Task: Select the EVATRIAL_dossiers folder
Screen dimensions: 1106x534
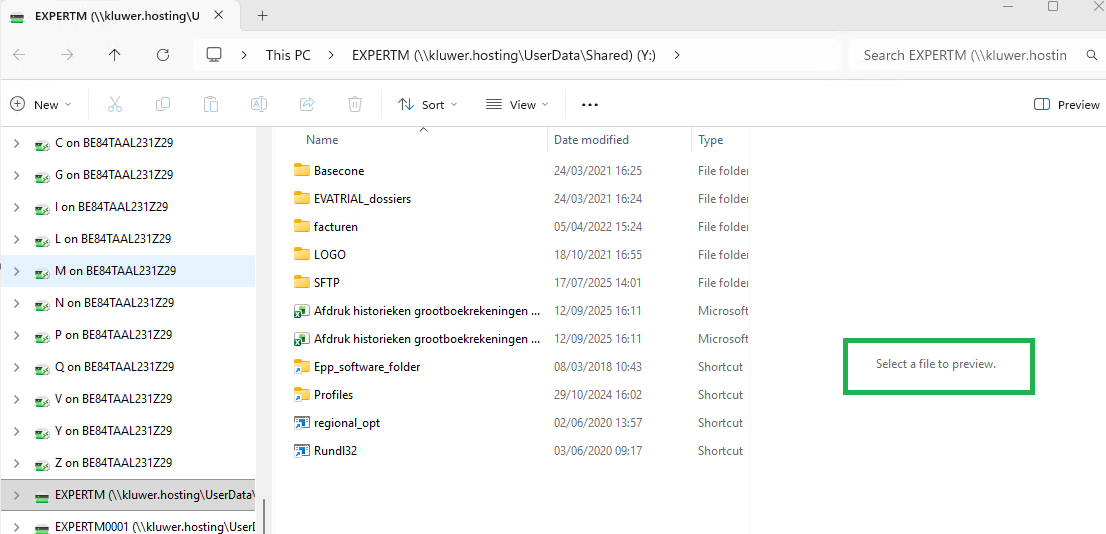Action: tap(362, 199)
